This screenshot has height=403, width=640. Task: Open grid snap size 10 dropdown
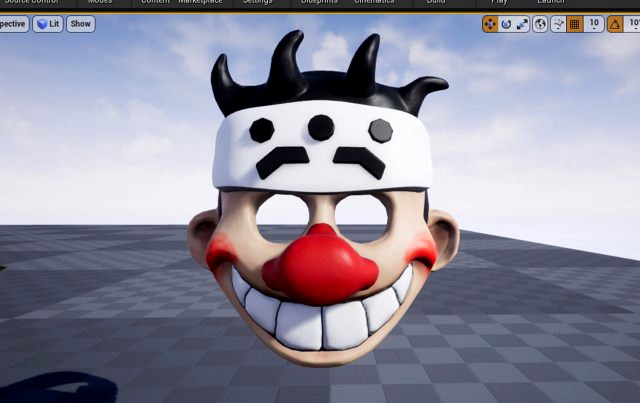coord(594,24)
